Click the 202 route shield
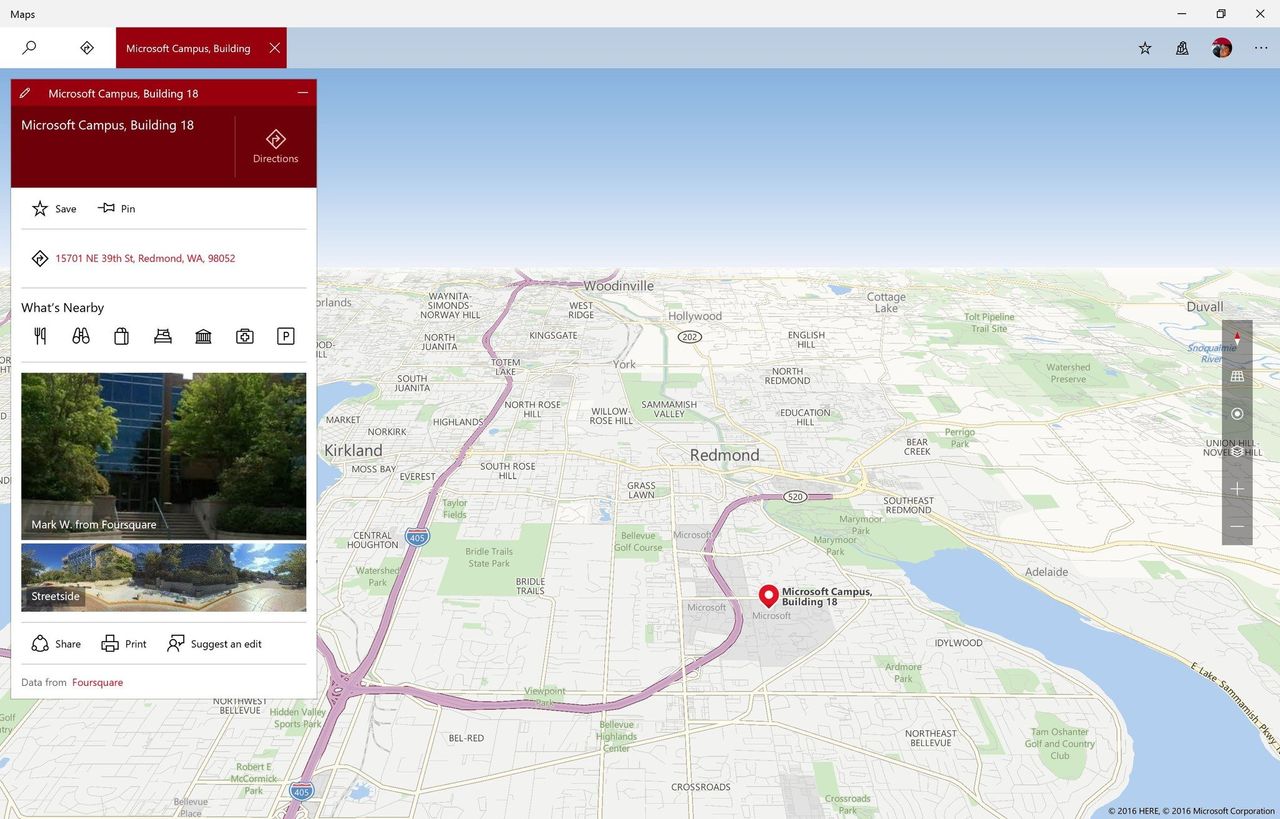 (x=689, y=337)
